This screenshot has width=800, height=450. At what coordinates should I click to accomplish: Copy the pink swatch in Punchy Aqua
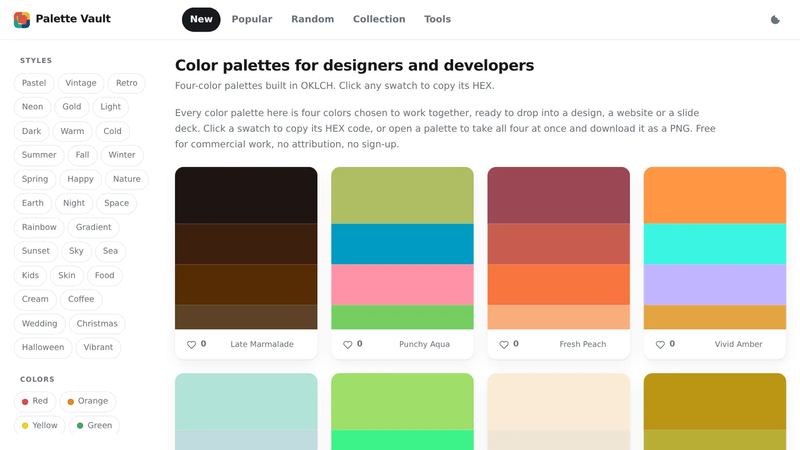click(x=402, y=285)
